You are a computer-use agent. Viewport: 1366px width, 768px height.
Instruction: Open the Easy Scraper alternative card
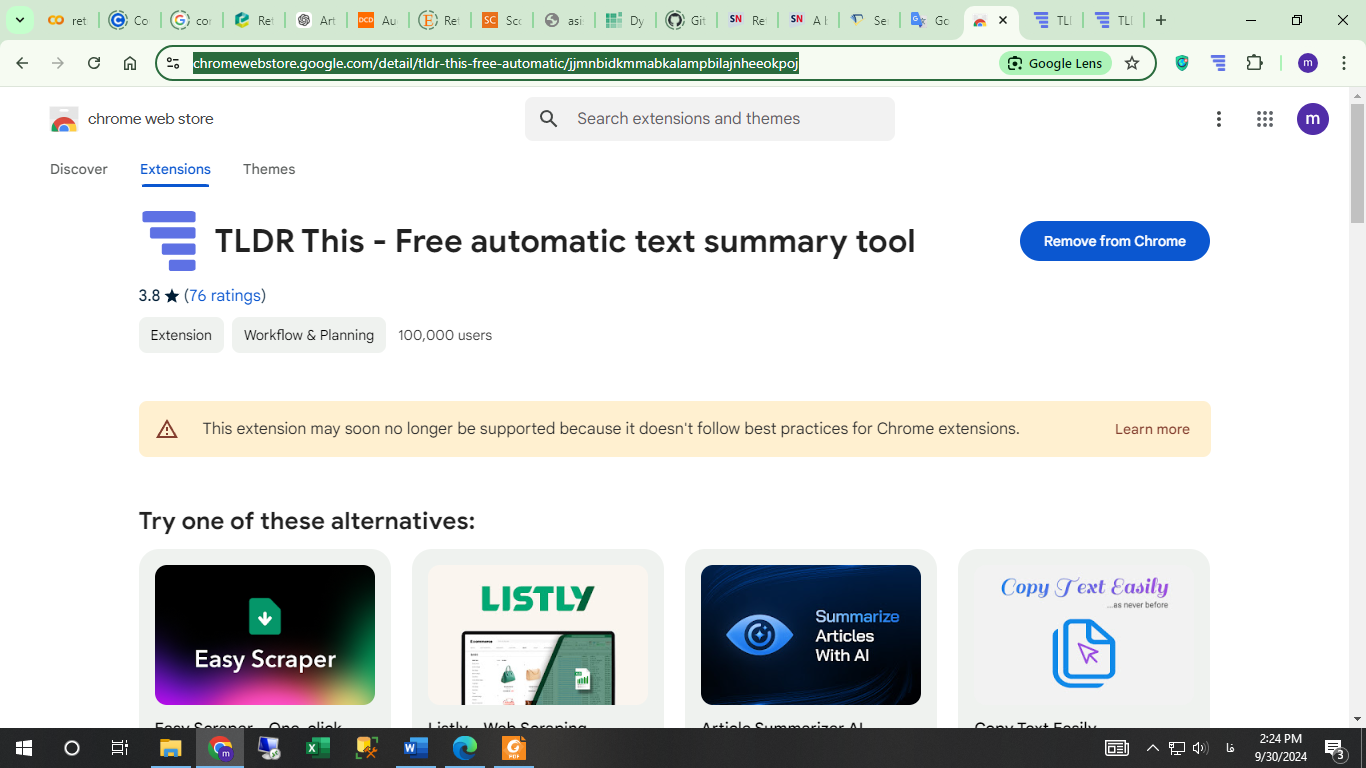click(x=265, y=640)
